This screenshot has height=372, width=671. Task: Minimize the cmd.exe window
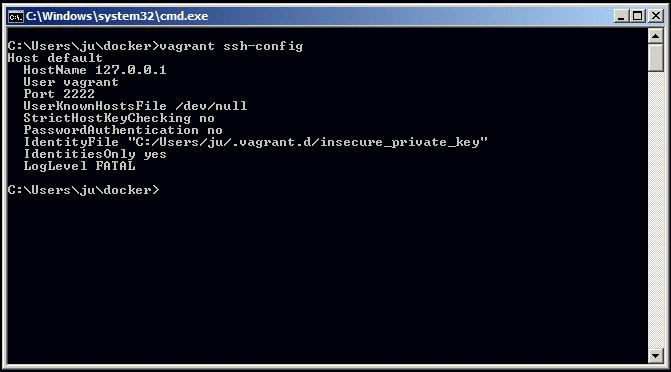pyautogui.click(x=621, y=16)
